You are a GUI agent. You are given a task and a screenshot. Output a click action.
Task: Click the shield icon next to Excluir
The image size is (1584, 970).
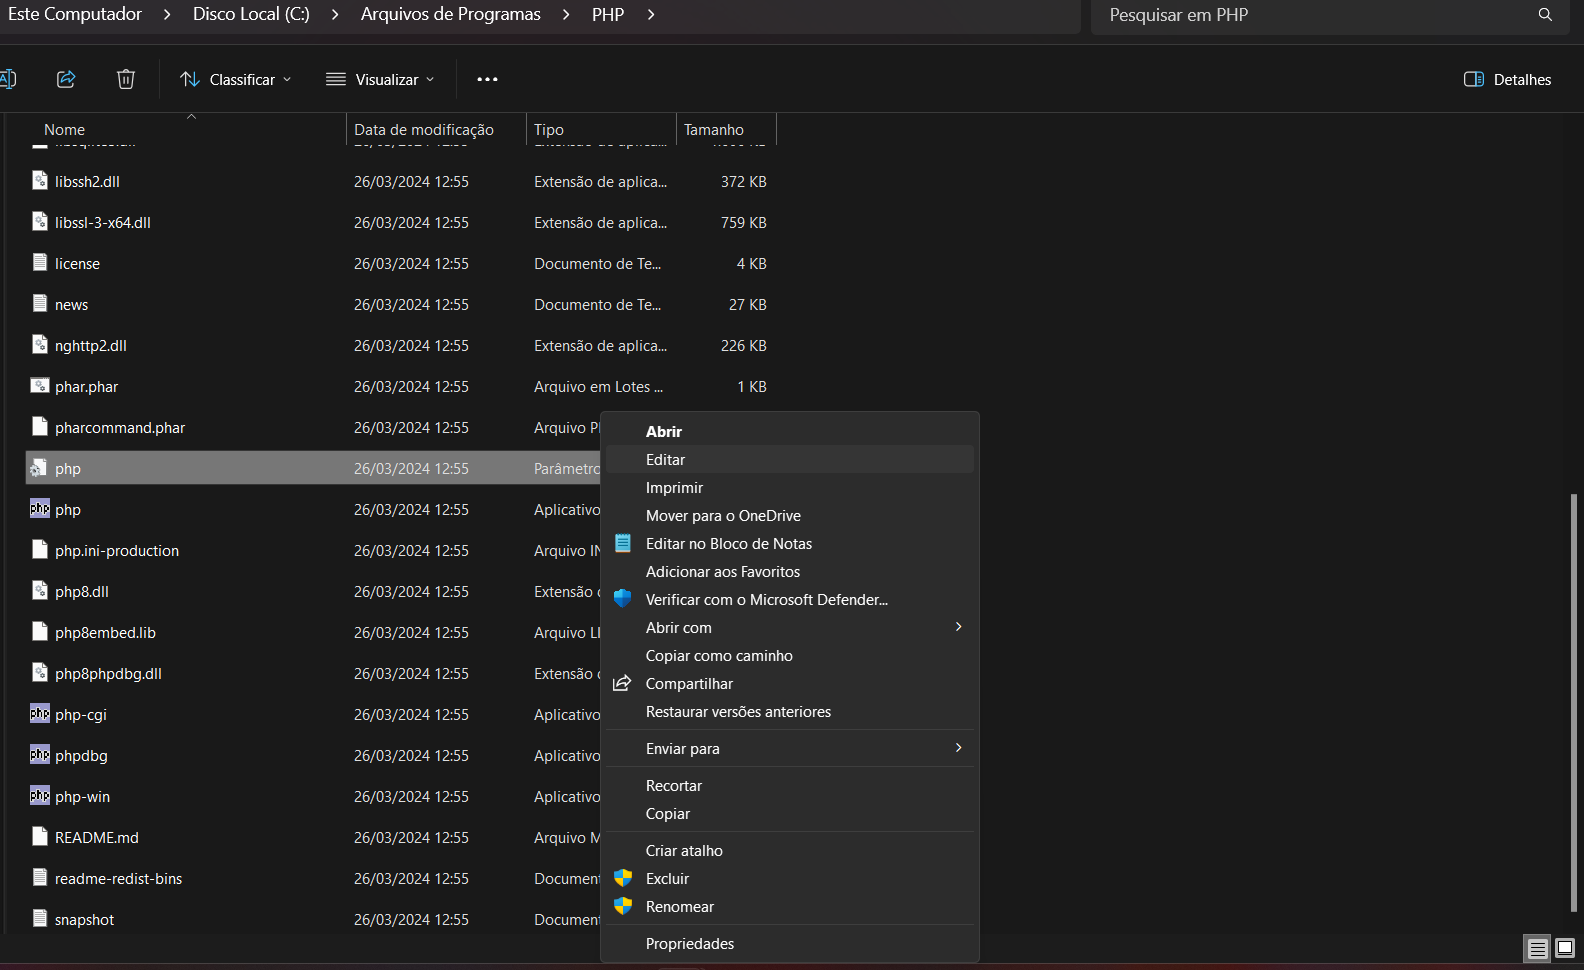point(622,878)
